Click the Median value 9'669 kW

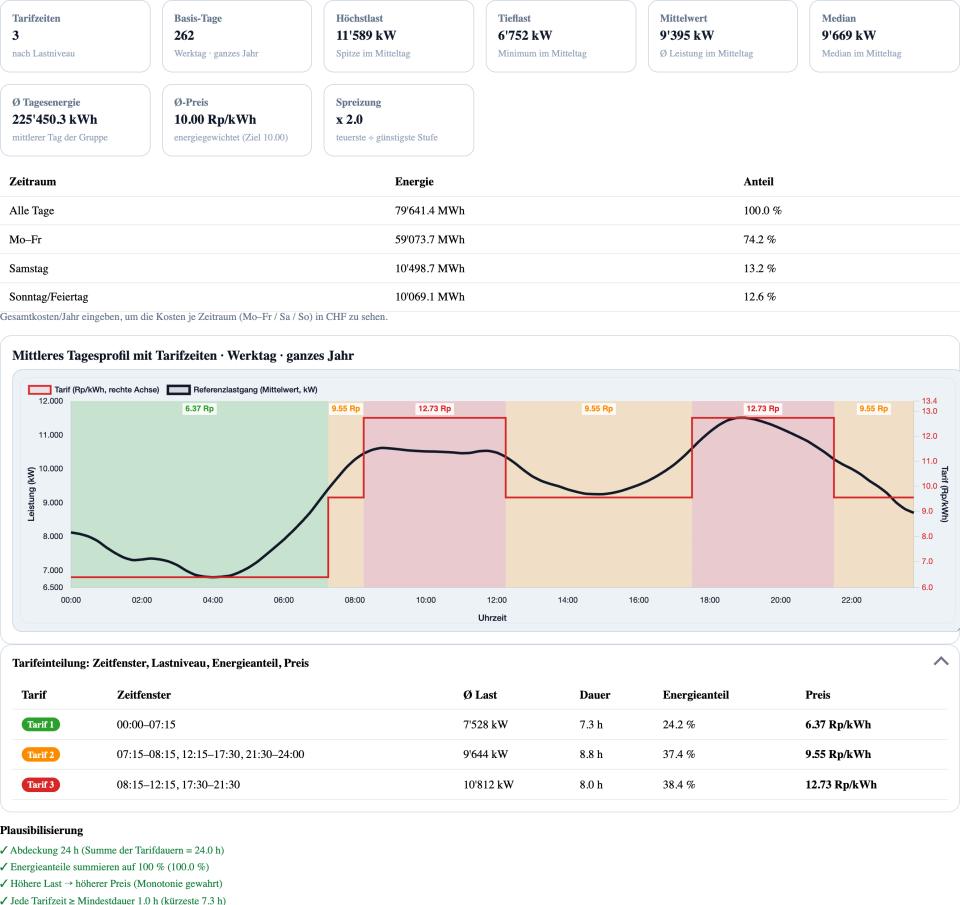coord(849,36)
